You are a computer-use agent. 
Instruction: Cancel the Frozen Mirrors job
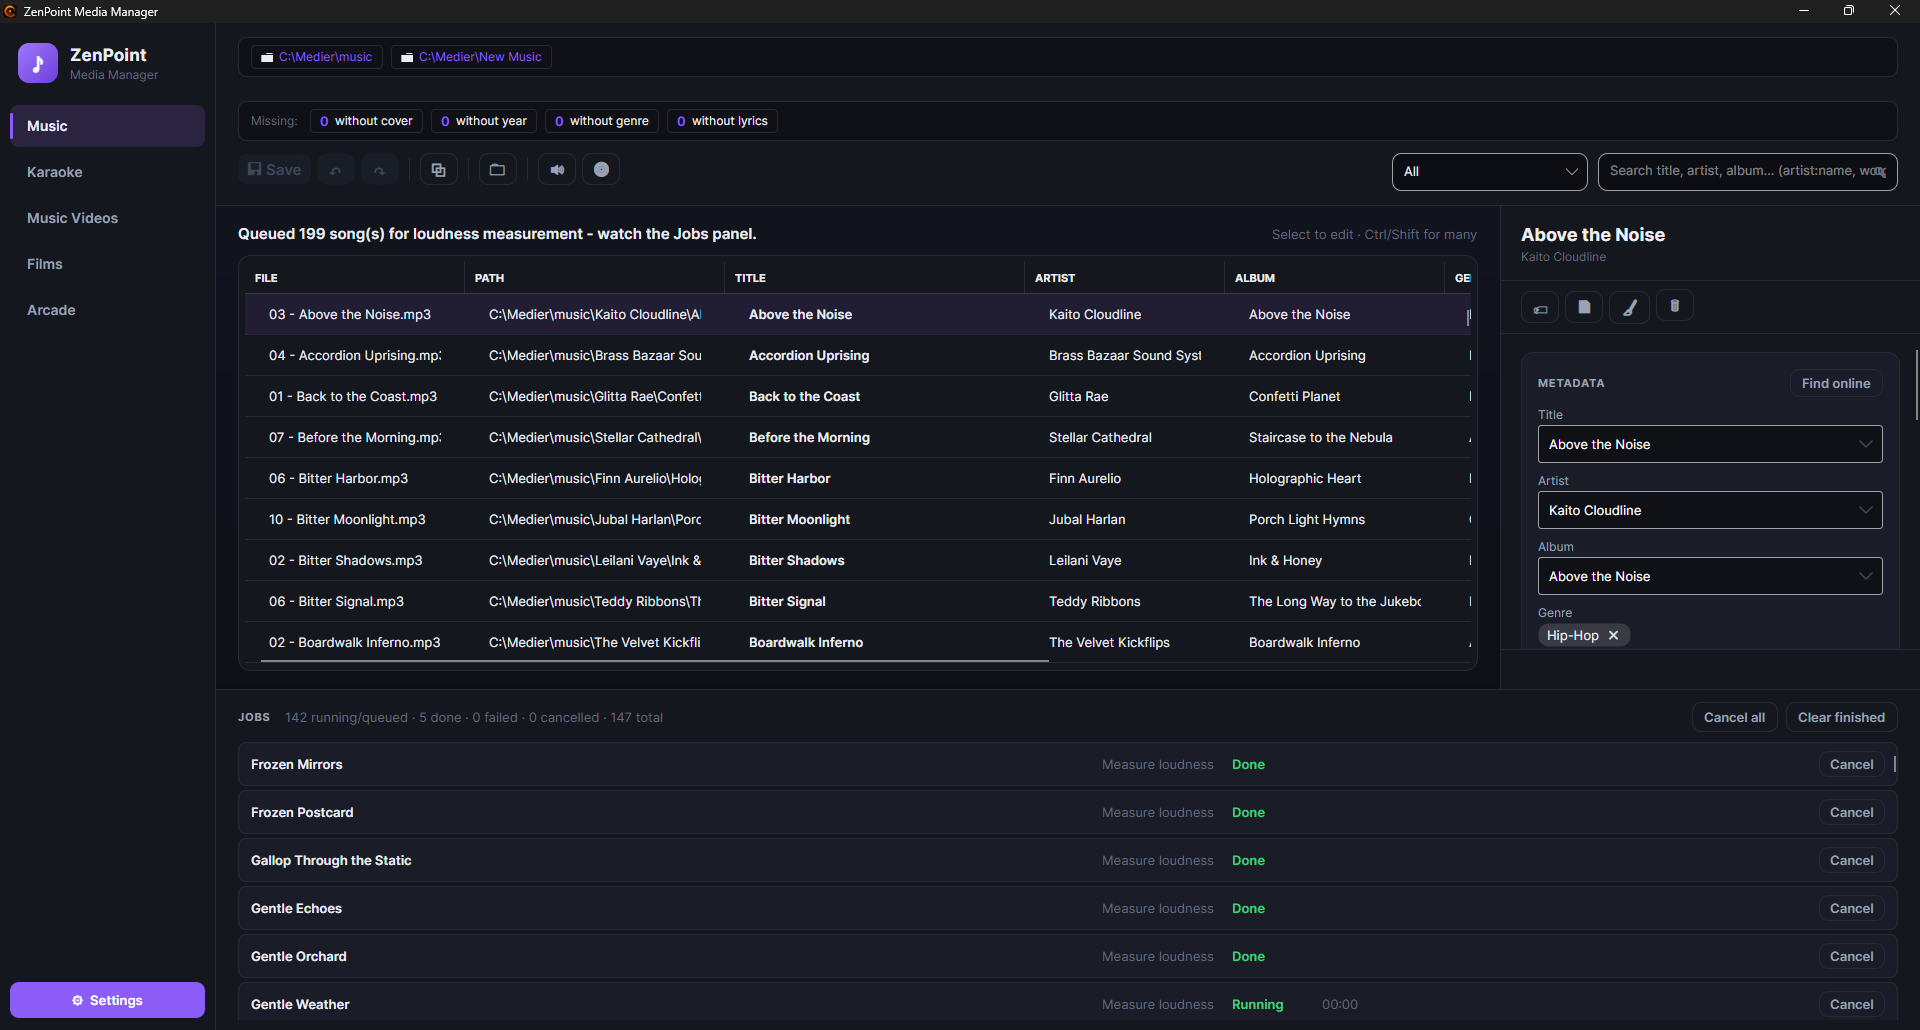click(1851, 764)
